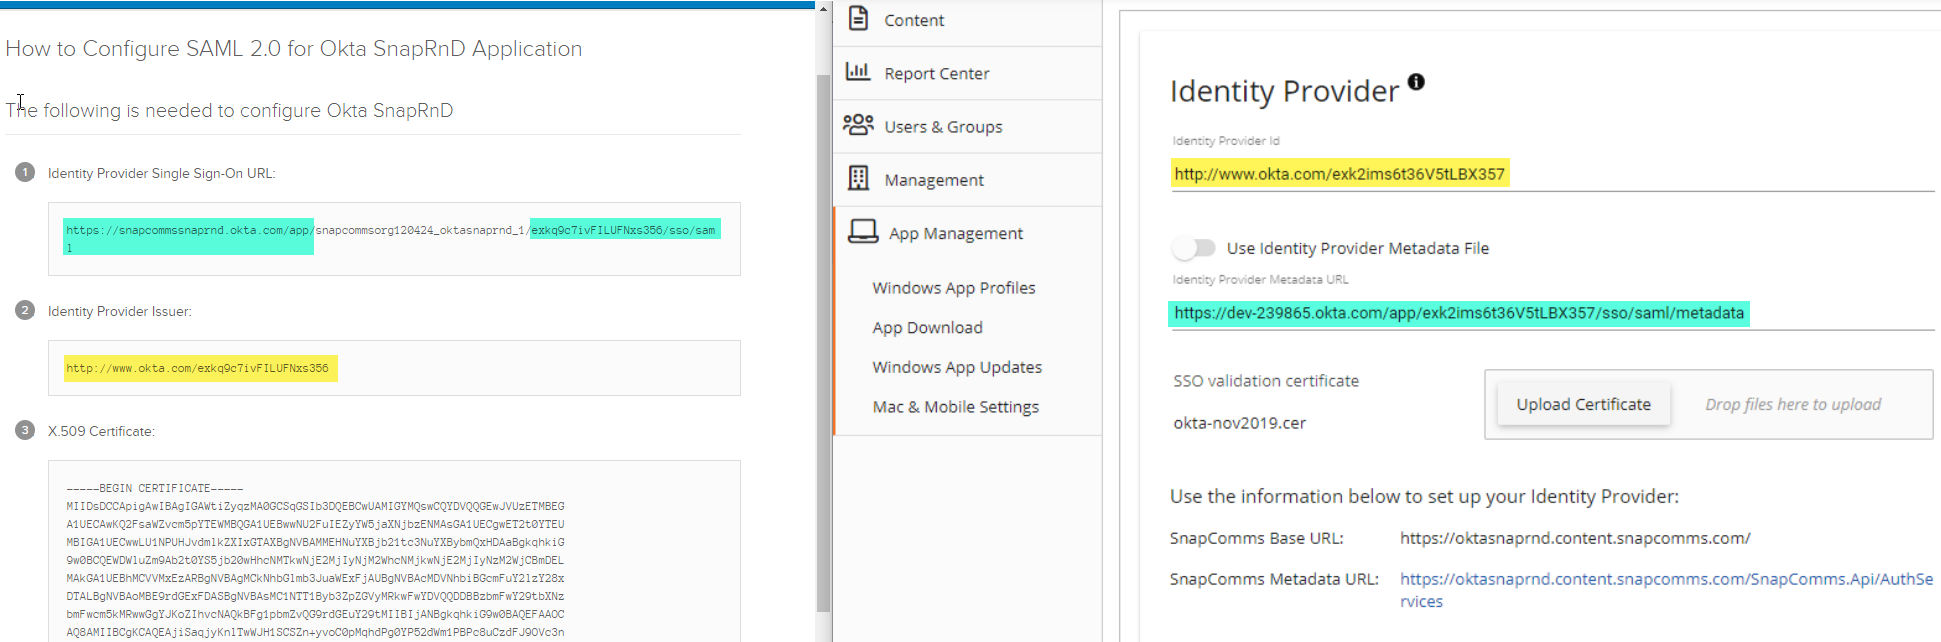Select Windows App Updates submenu item
The image size is (1941, 642).
(957, 367)
